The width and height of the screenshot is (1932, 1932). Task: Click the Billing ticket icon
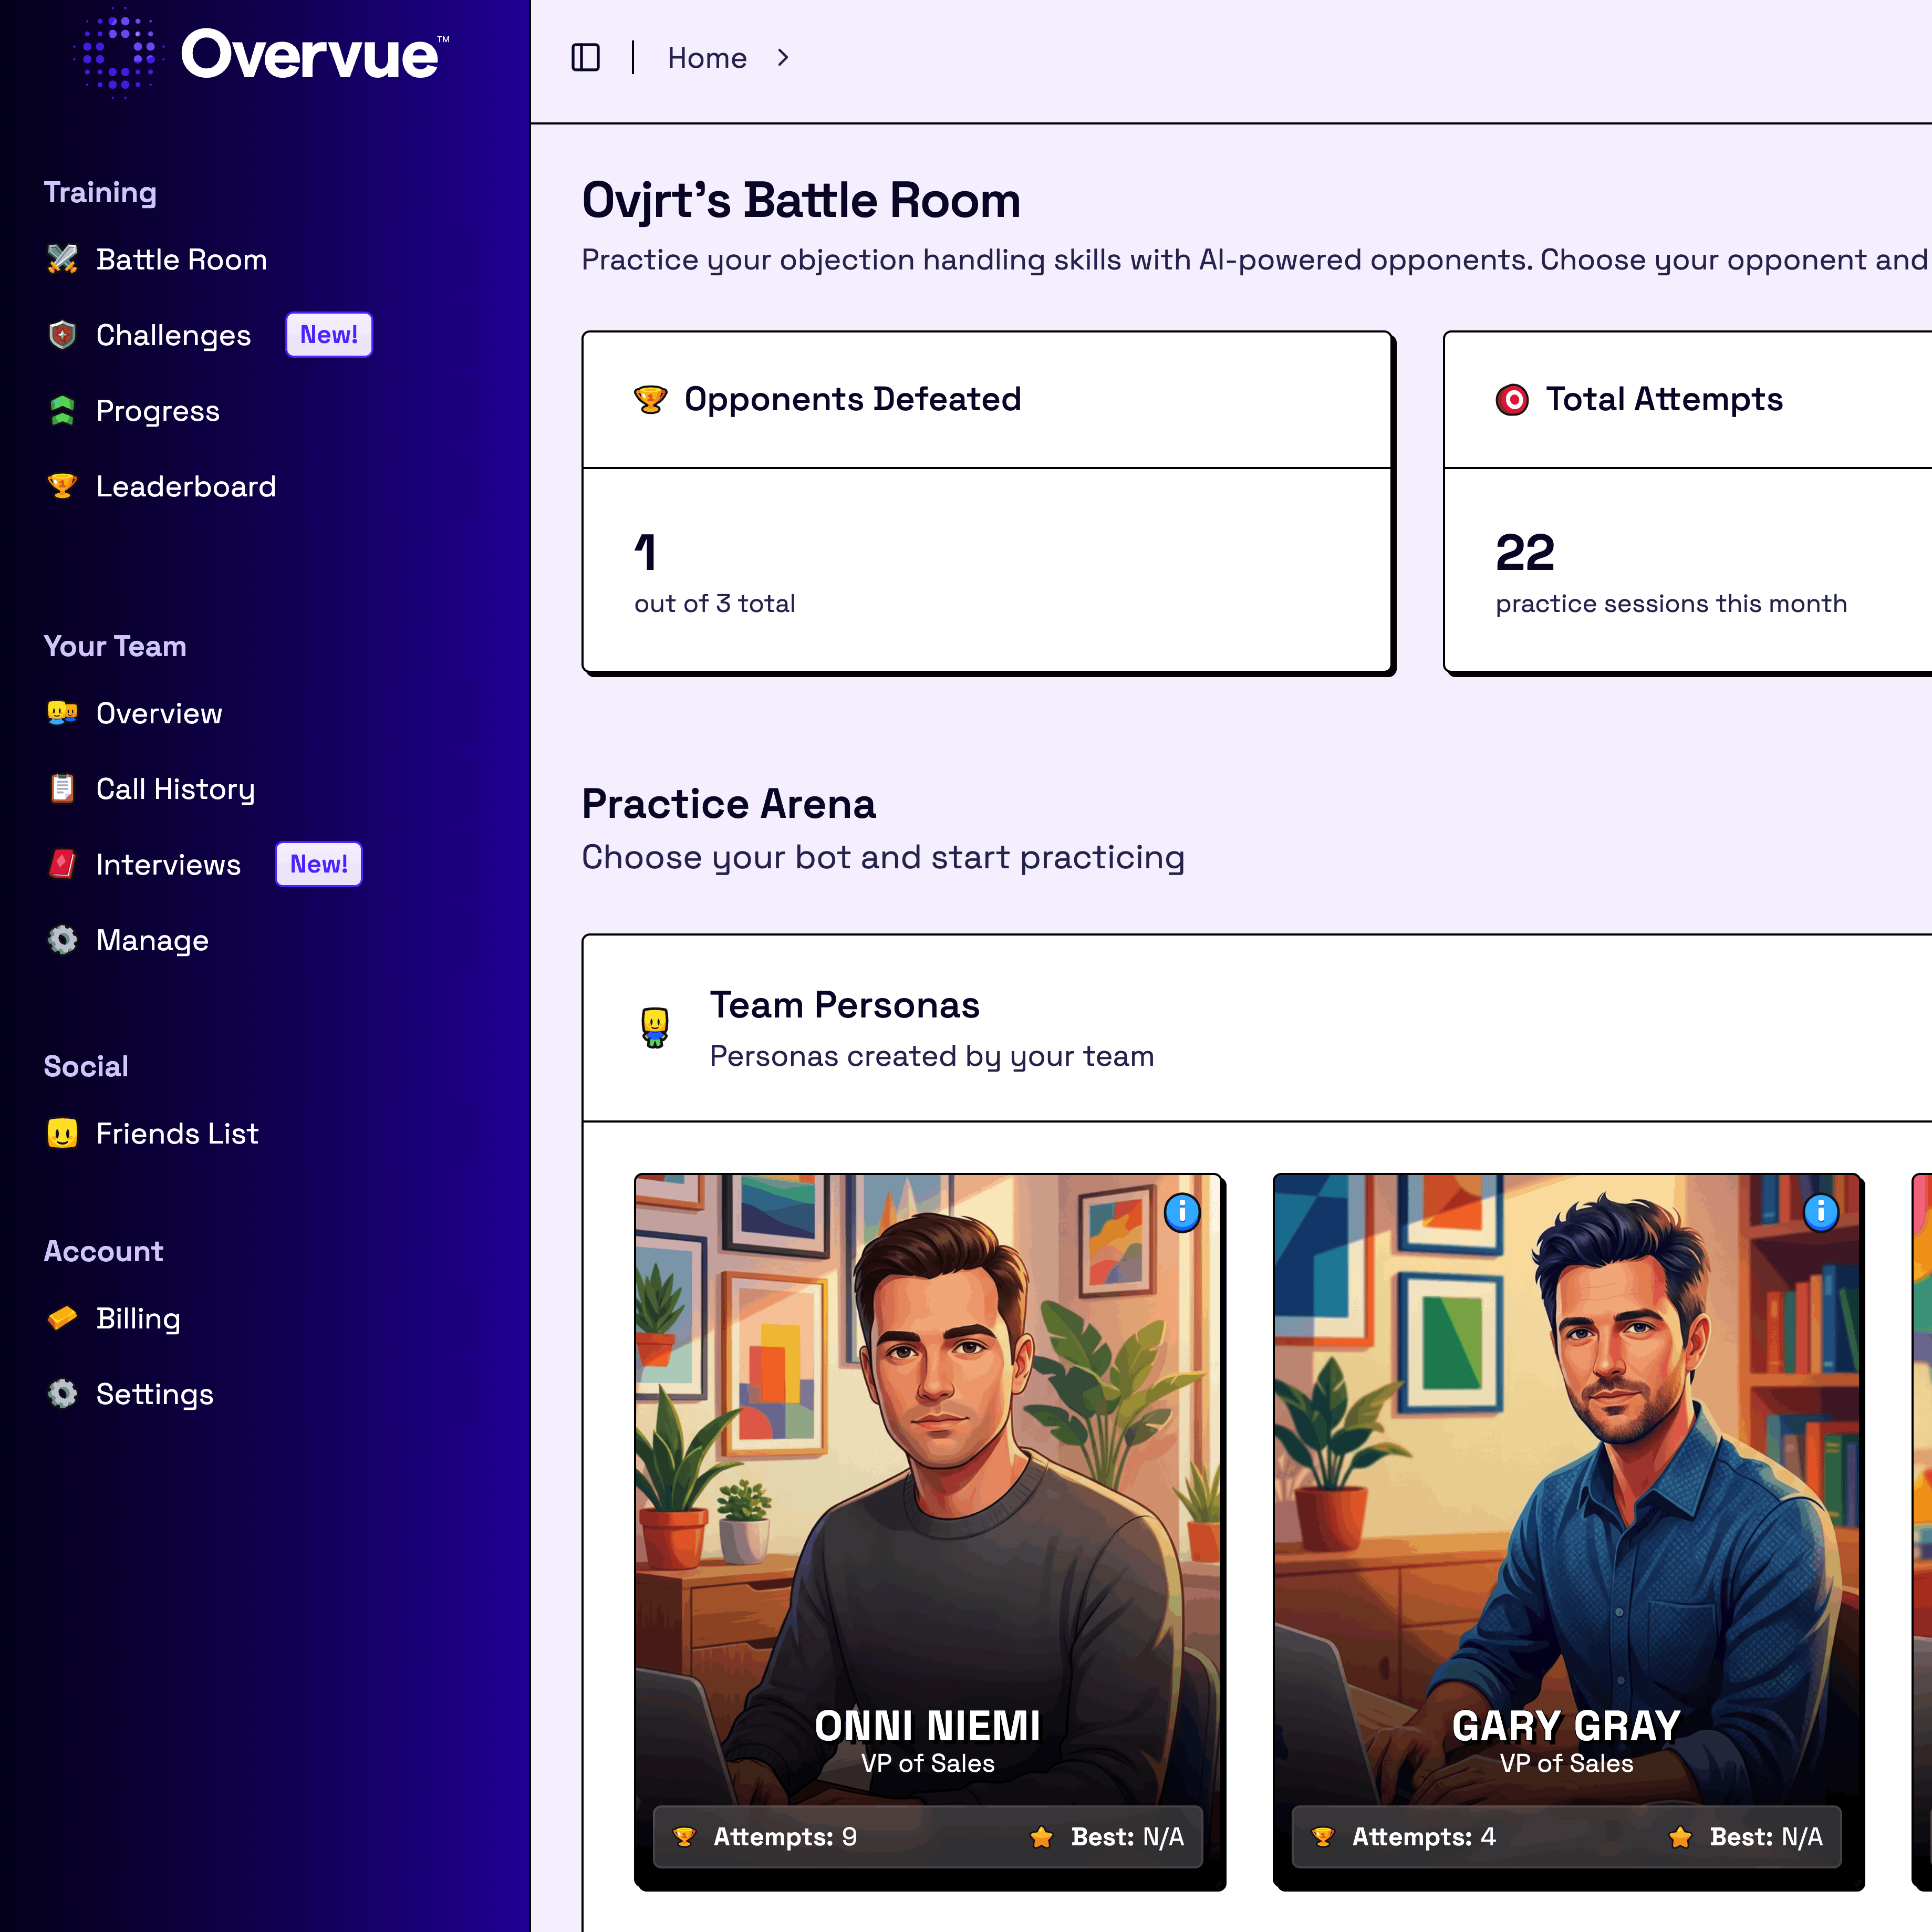[x=62, y=1318]
